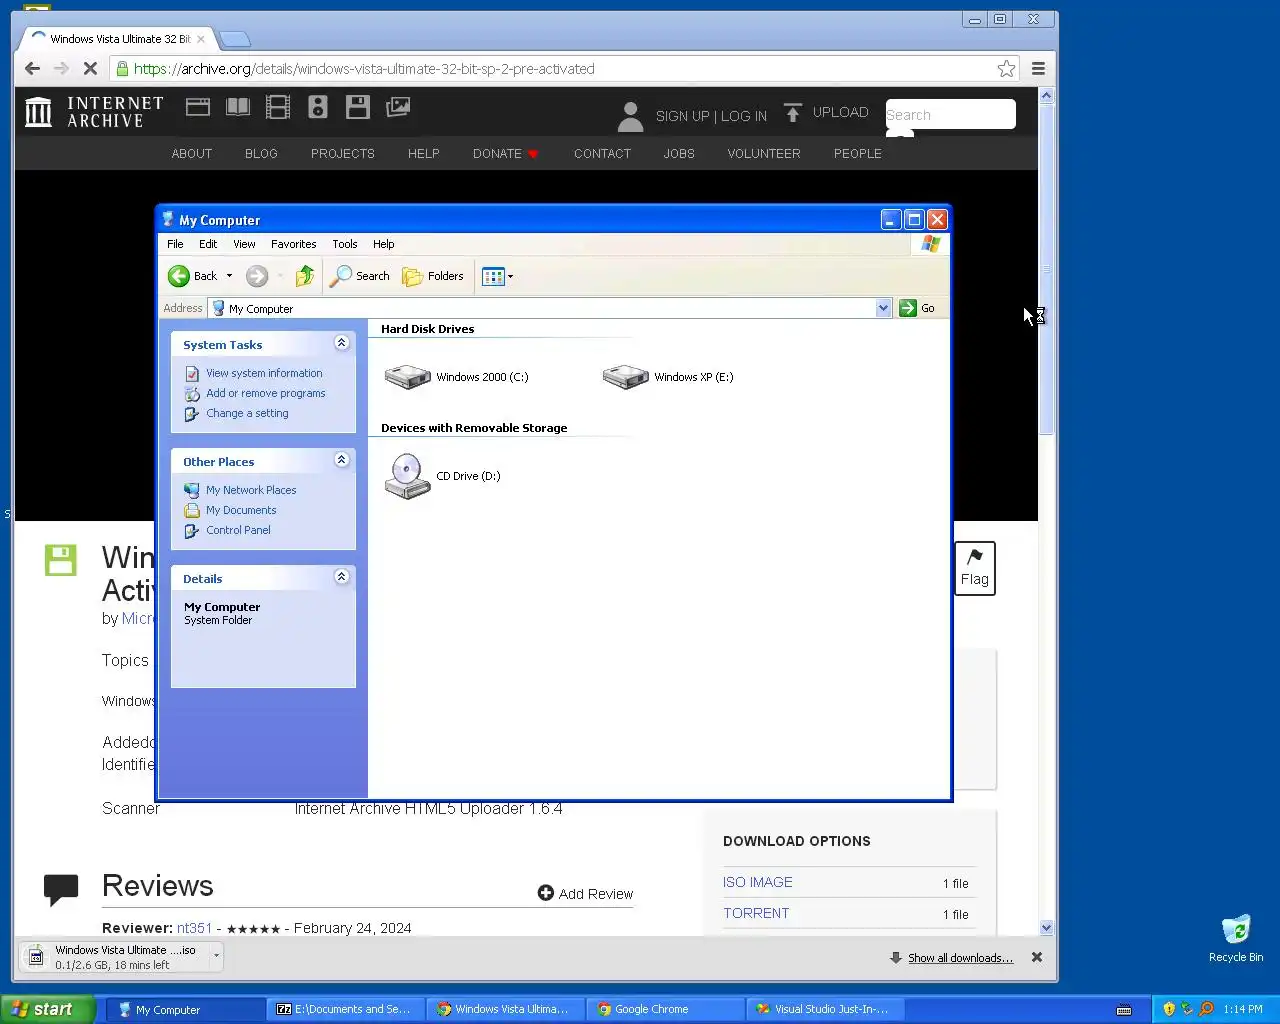Screen dimensions: 1280x1024
Task: Open the File menu in My Computer
Action: pos(175,244)
